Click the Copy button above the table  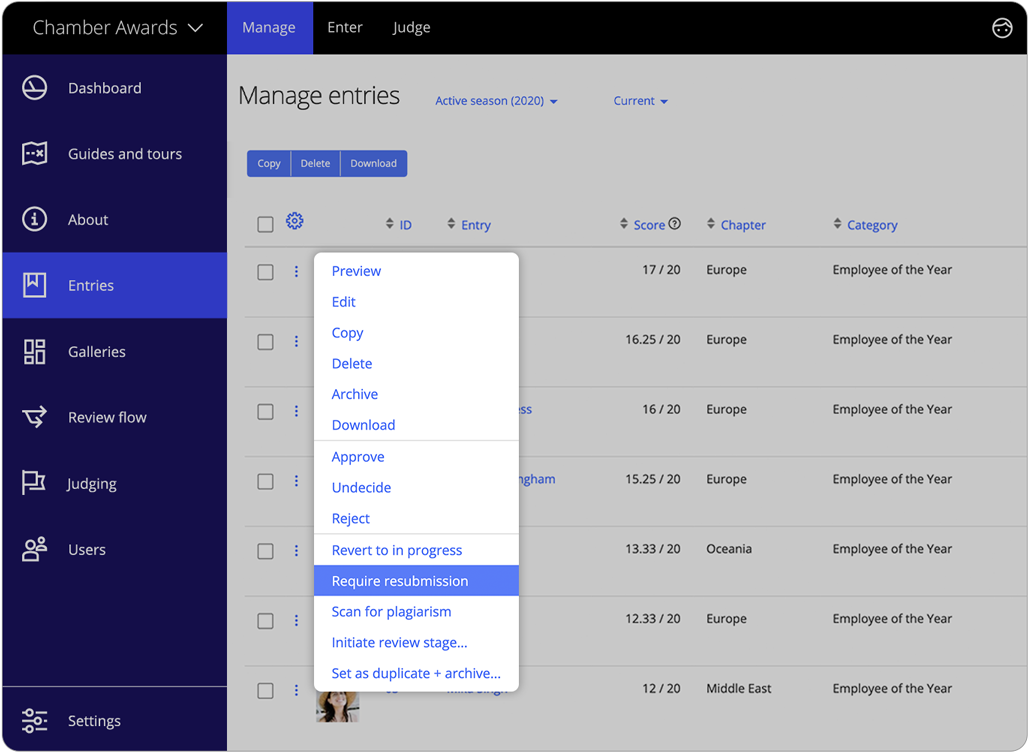pos(268,163)
